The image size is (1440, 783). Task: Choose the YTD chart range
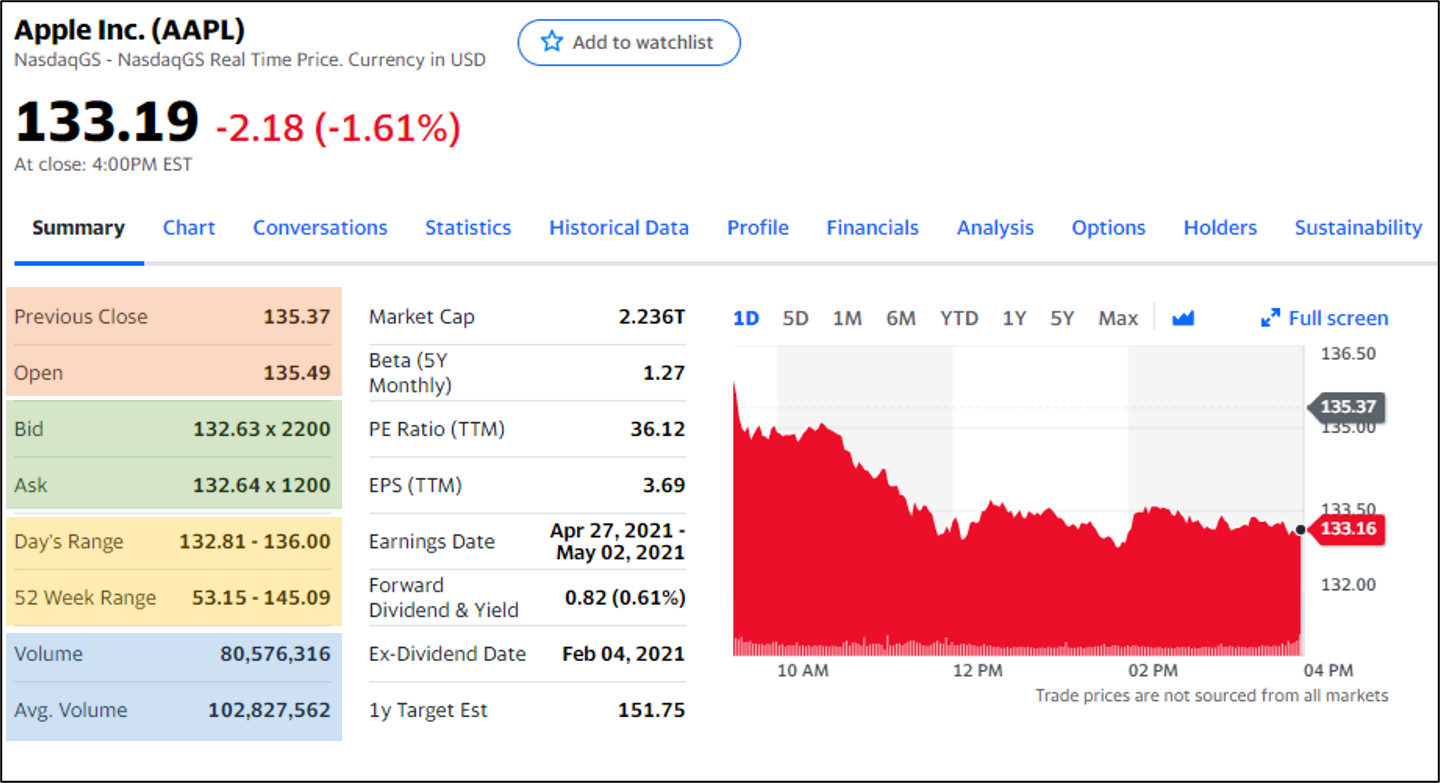tap(959, 318)
